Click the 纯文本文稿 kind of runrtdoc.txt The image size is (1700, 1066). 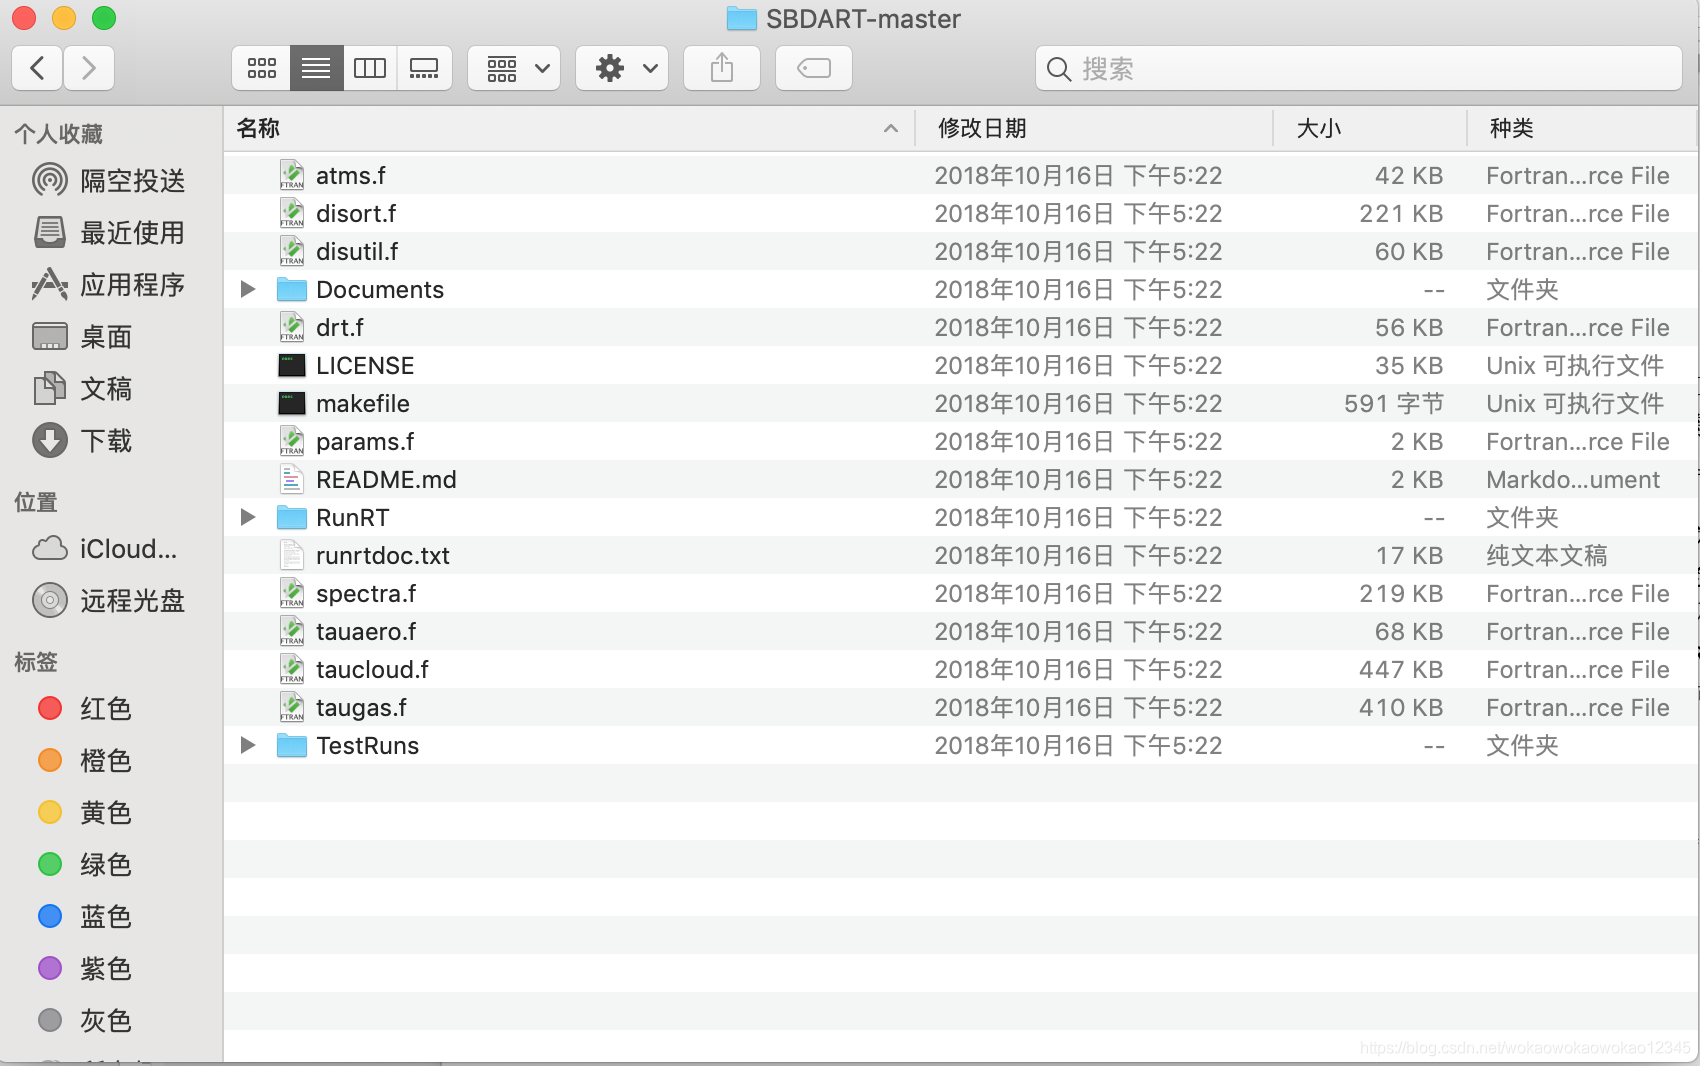click(1546, 556)
